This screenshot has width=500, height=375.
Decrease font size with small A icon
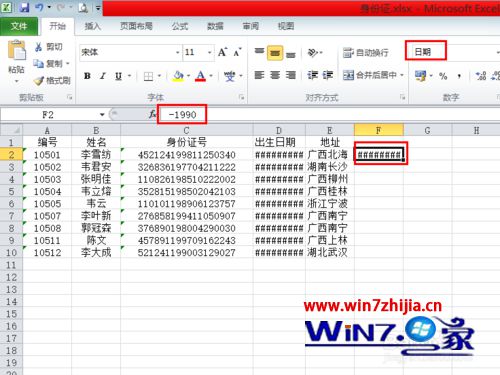[237, 52]
